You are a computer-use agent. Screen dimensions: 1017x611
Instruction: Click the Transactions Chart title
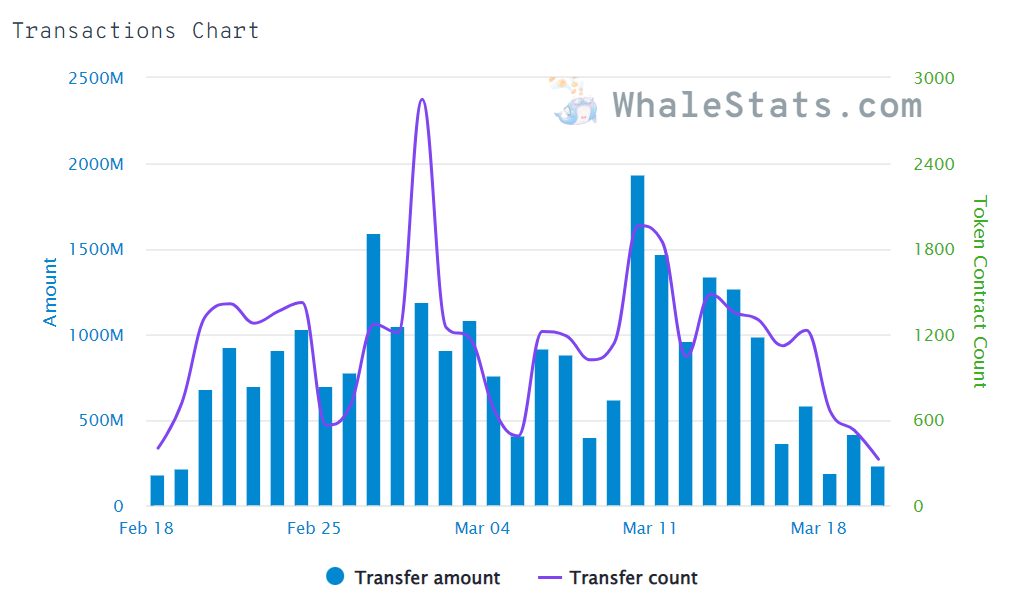pos(135,31)
